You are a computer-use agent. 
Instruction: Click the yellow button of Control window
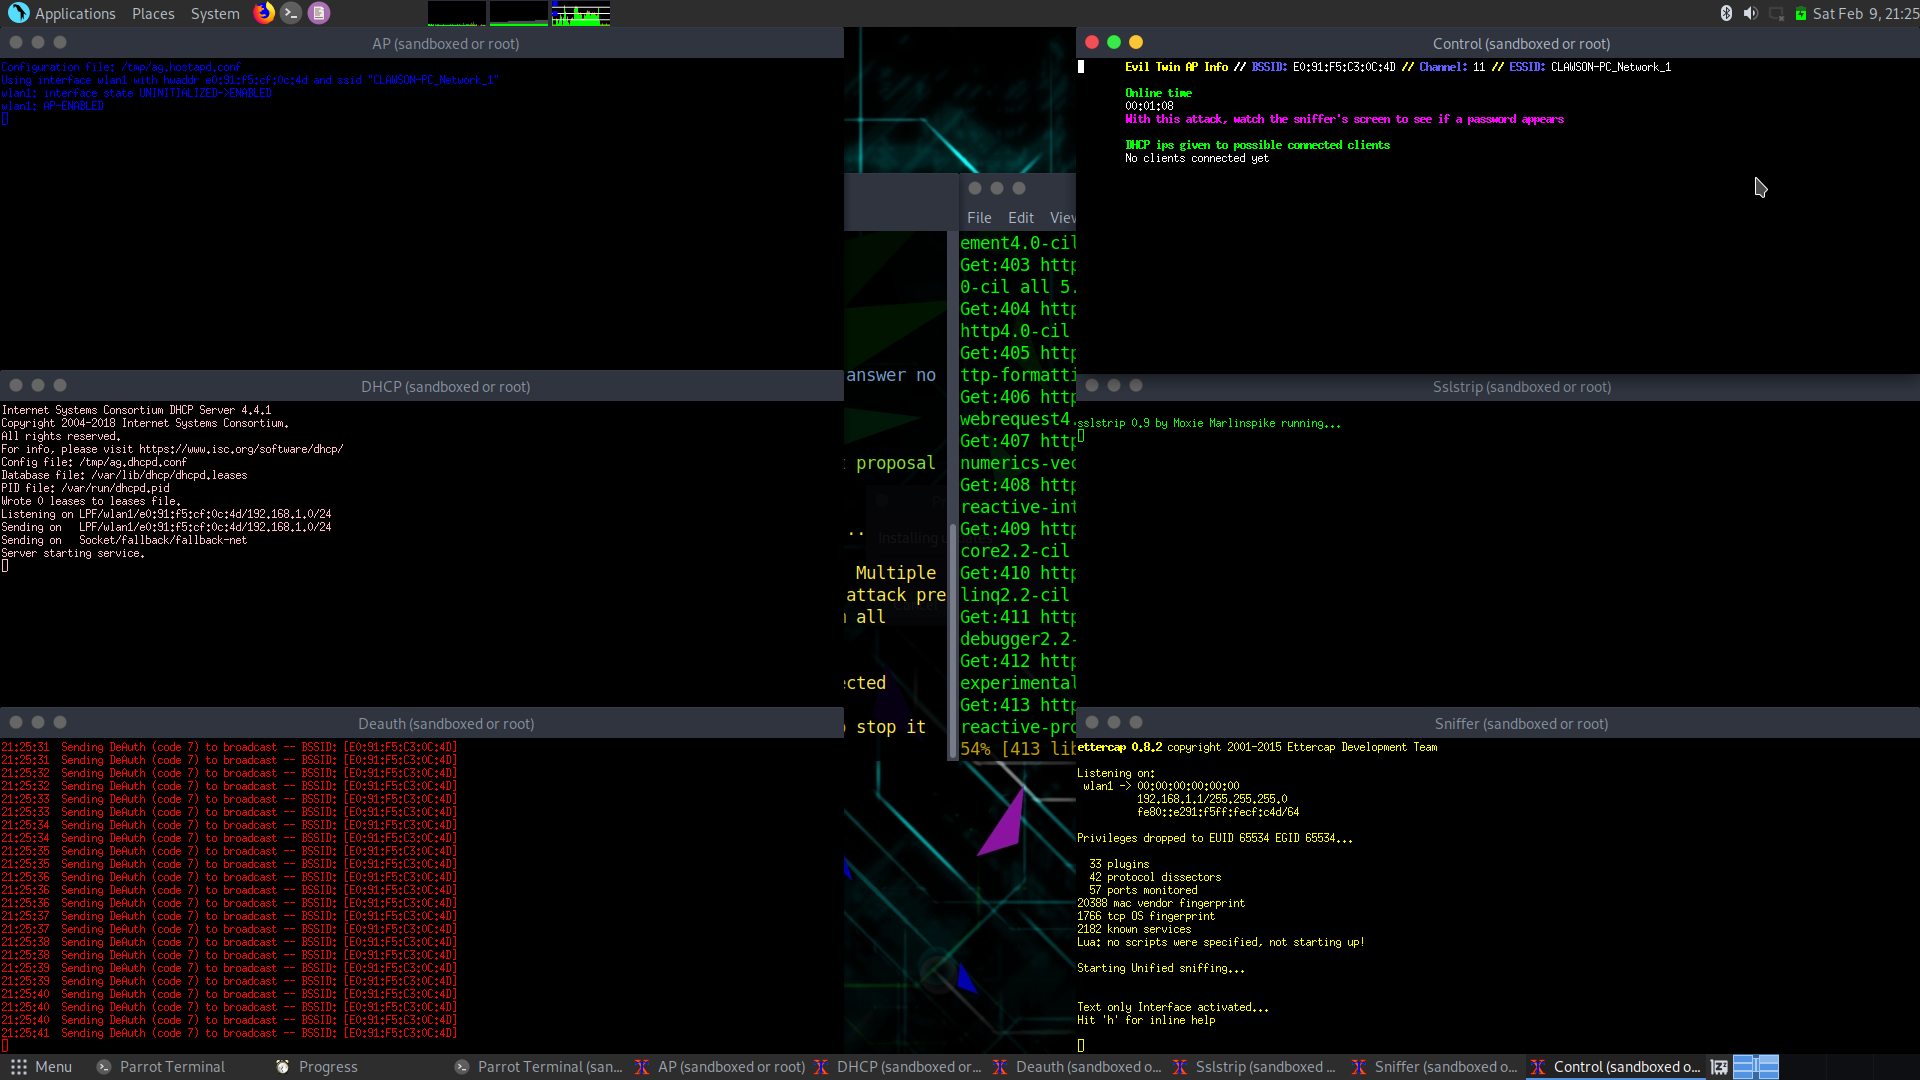coord(1136,42)
